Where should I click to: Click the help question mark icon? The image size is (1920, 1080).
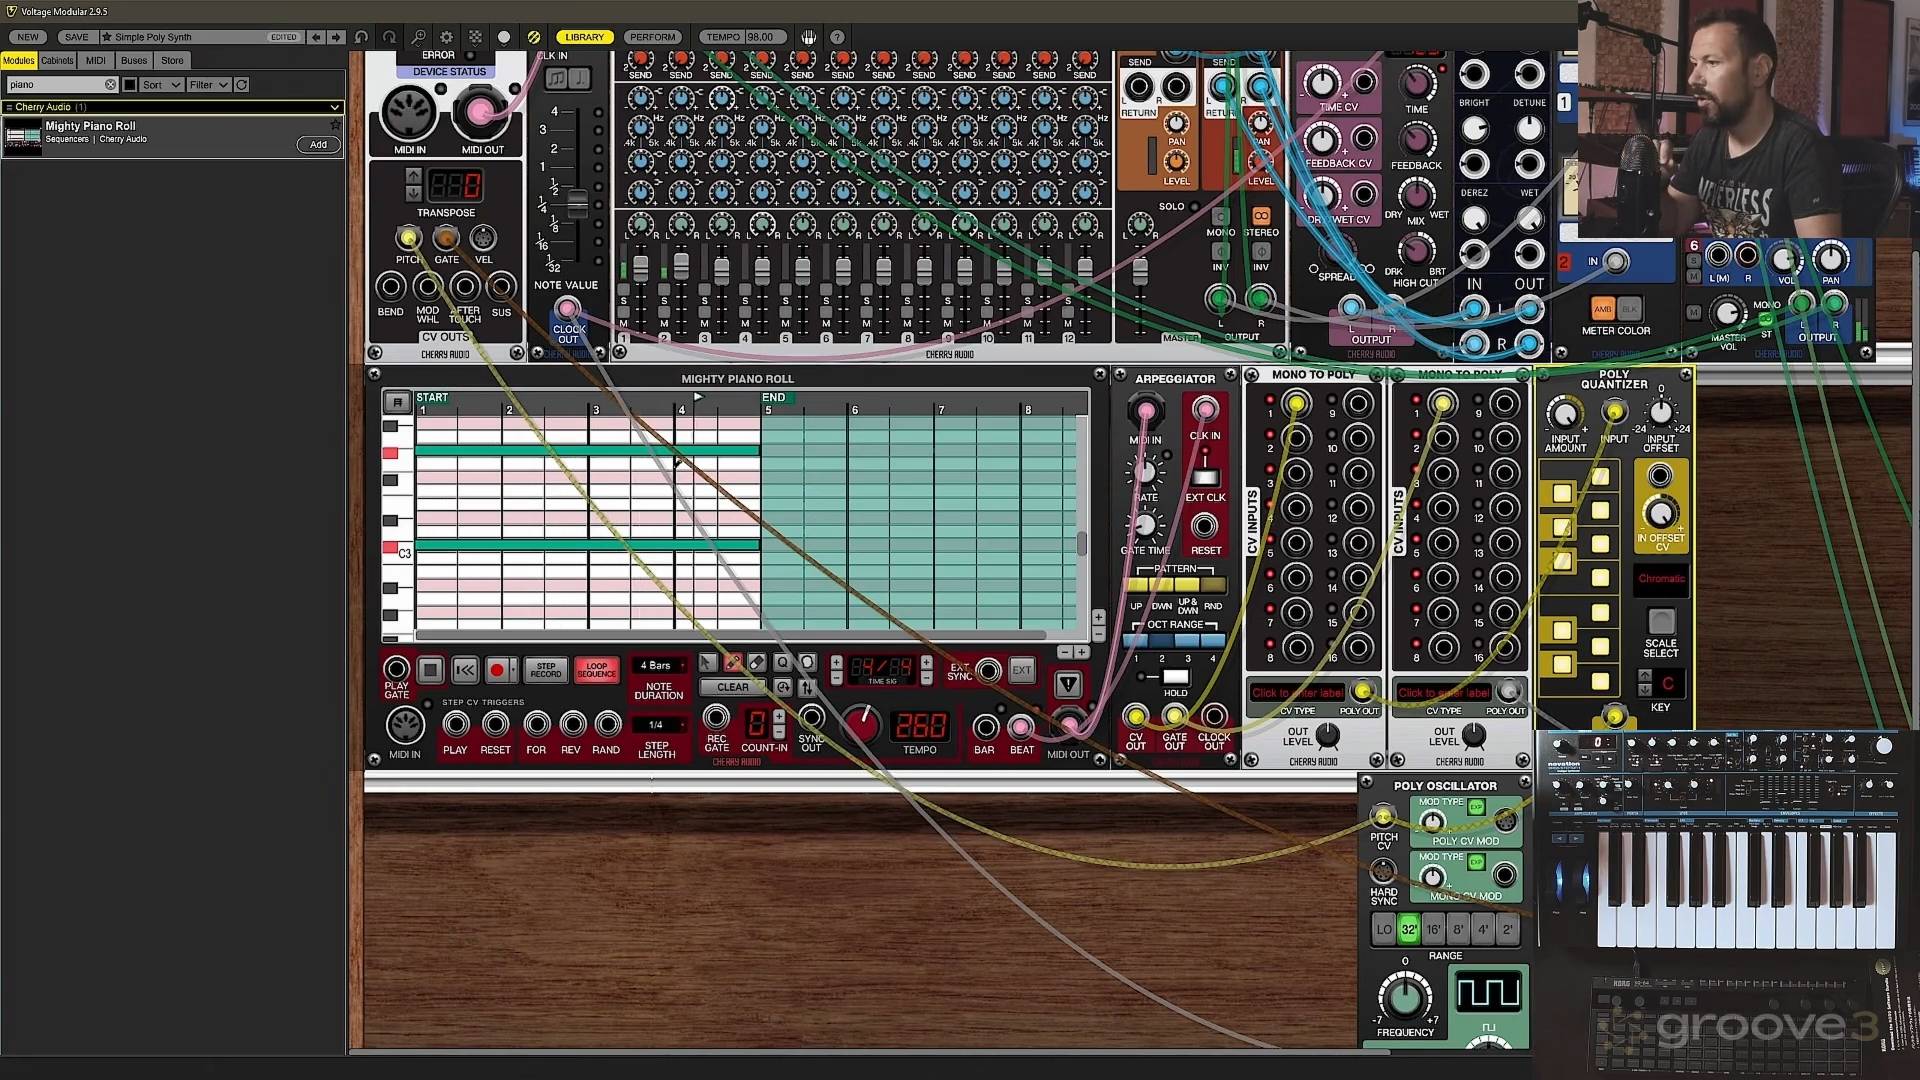point(837,37)
